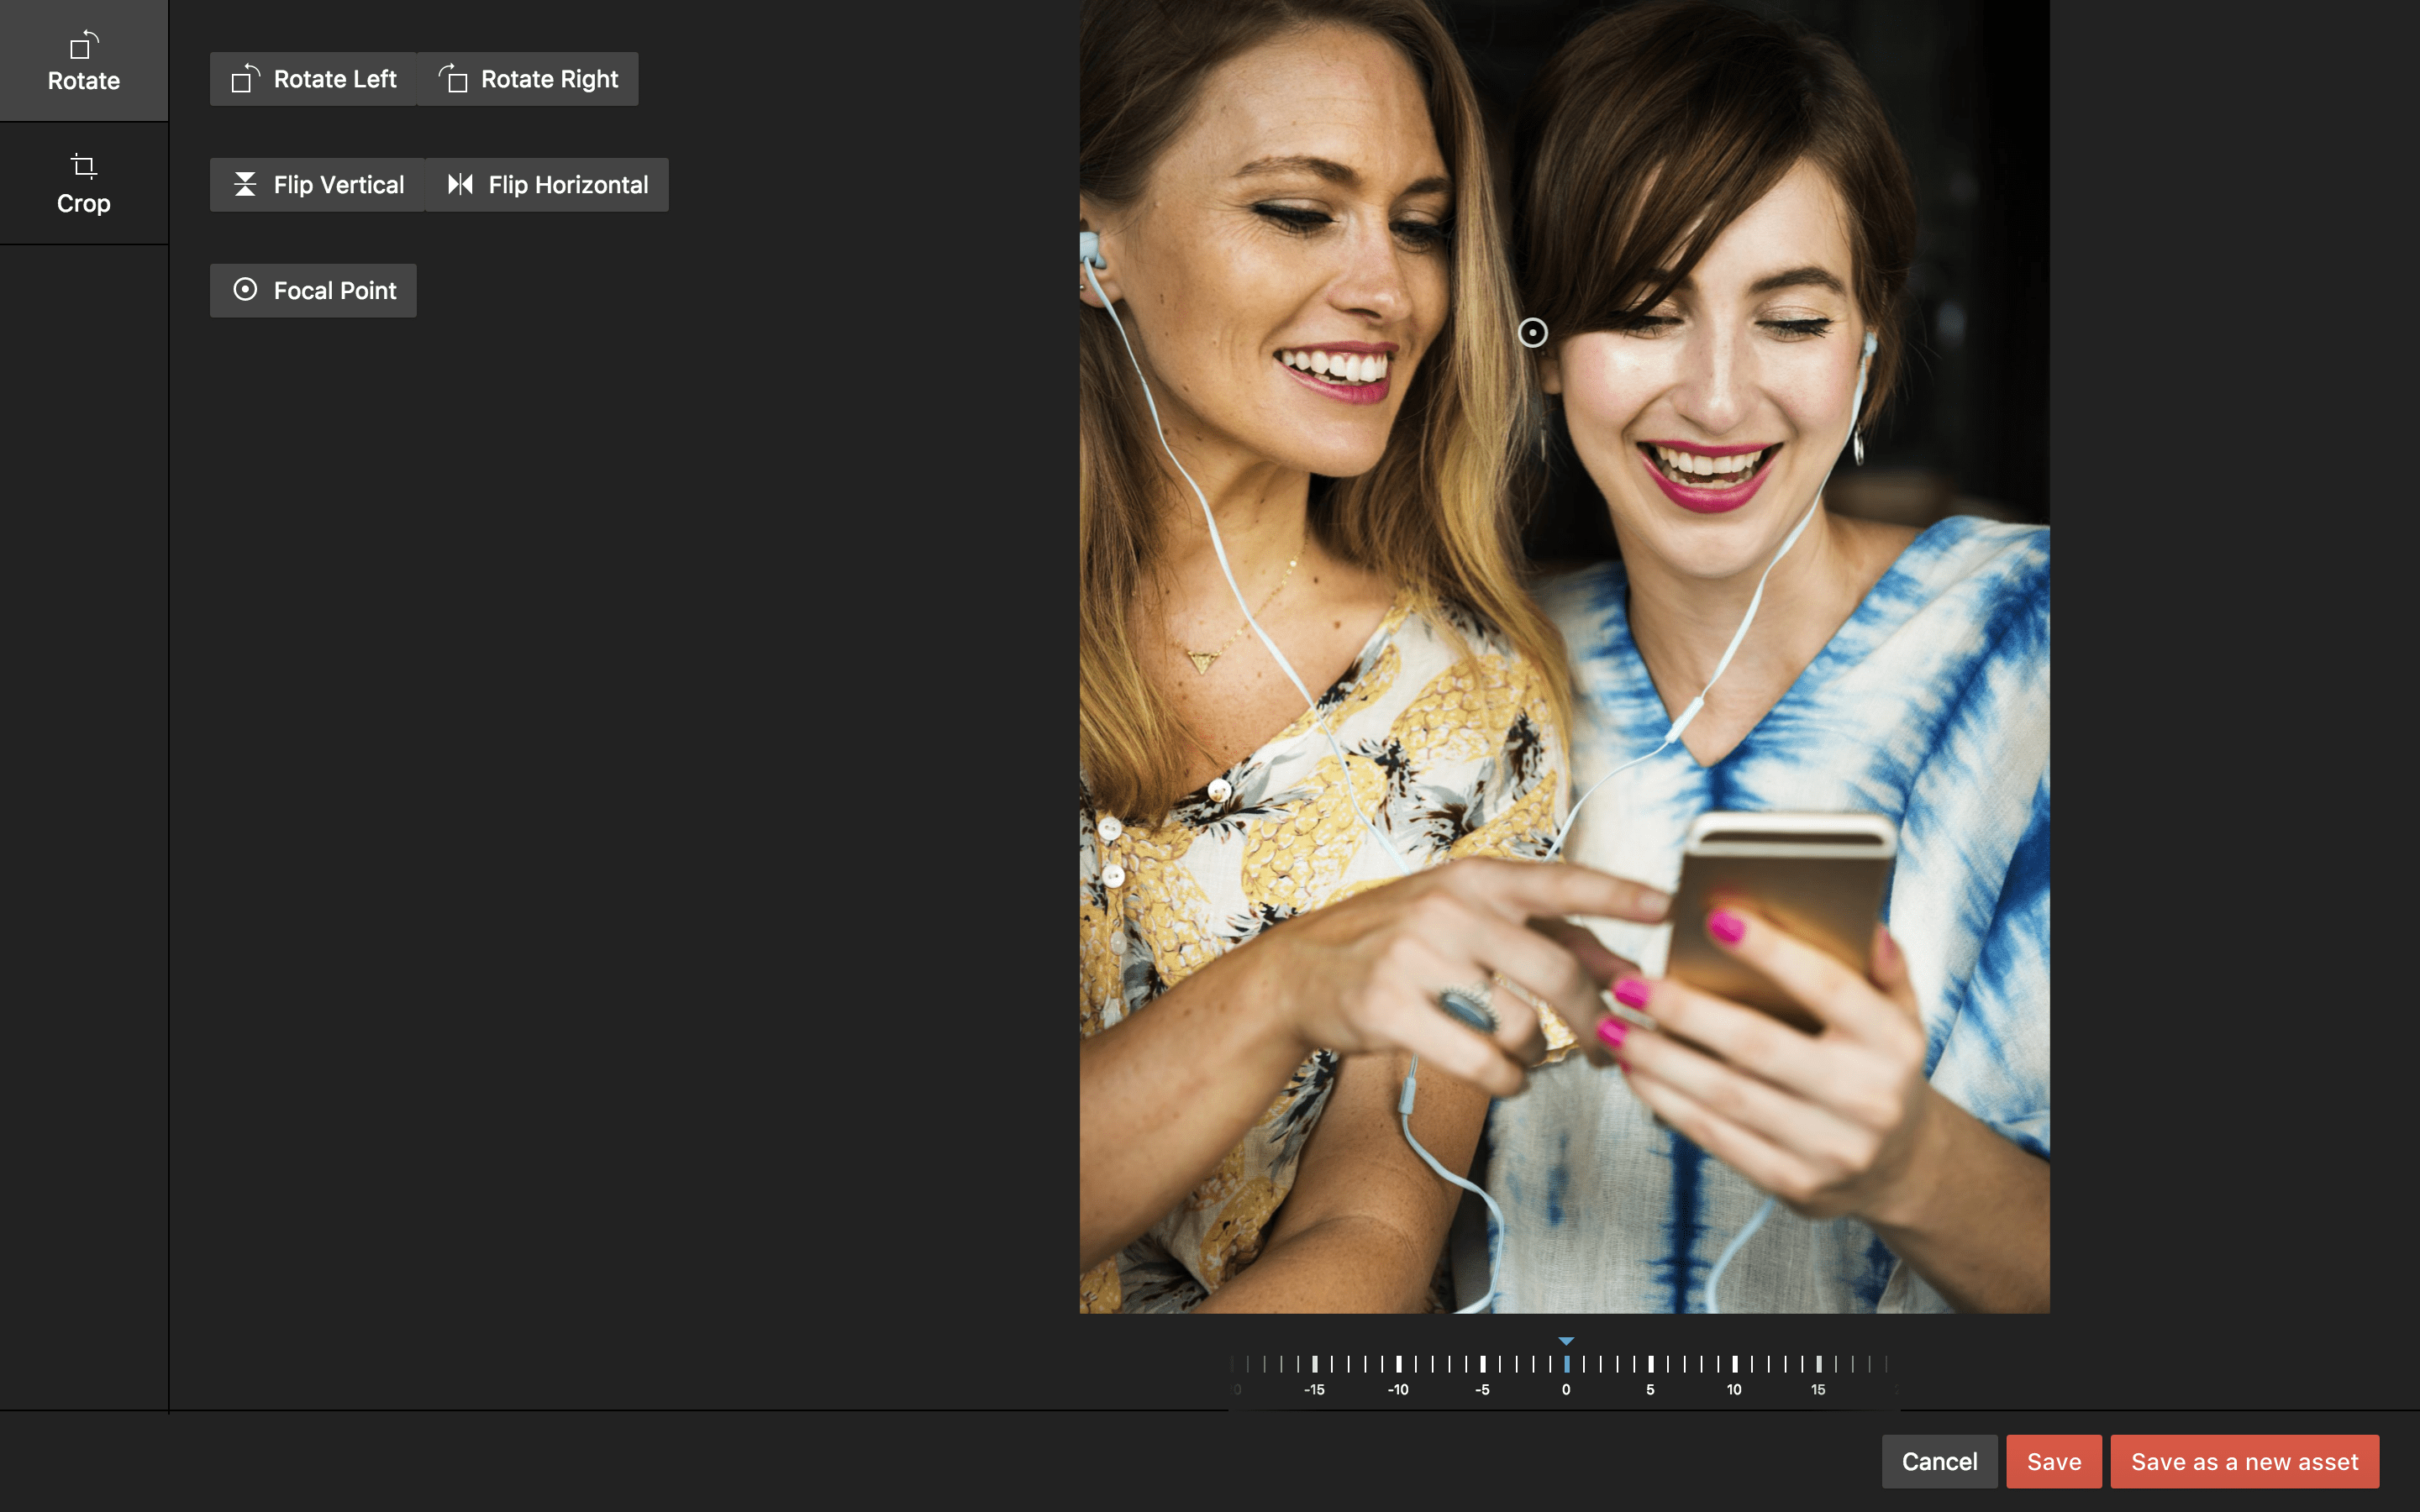The width and height of the screenshot is (2420, 1512).
Task: Switch to the Crop tab
Action: pos(84,203)
